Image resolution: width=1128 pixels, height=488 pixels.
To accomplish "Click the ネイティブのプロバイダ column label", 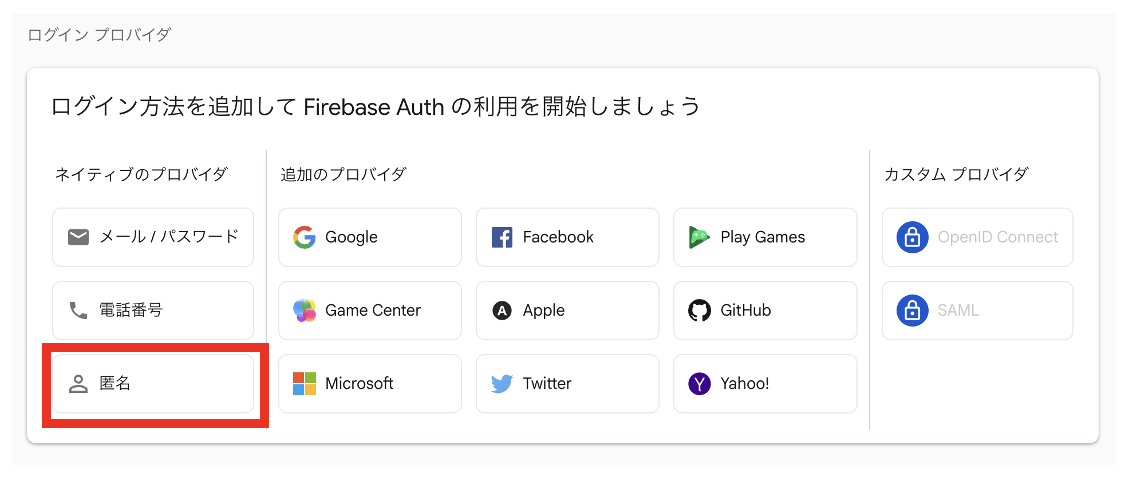I will (141, 174).
